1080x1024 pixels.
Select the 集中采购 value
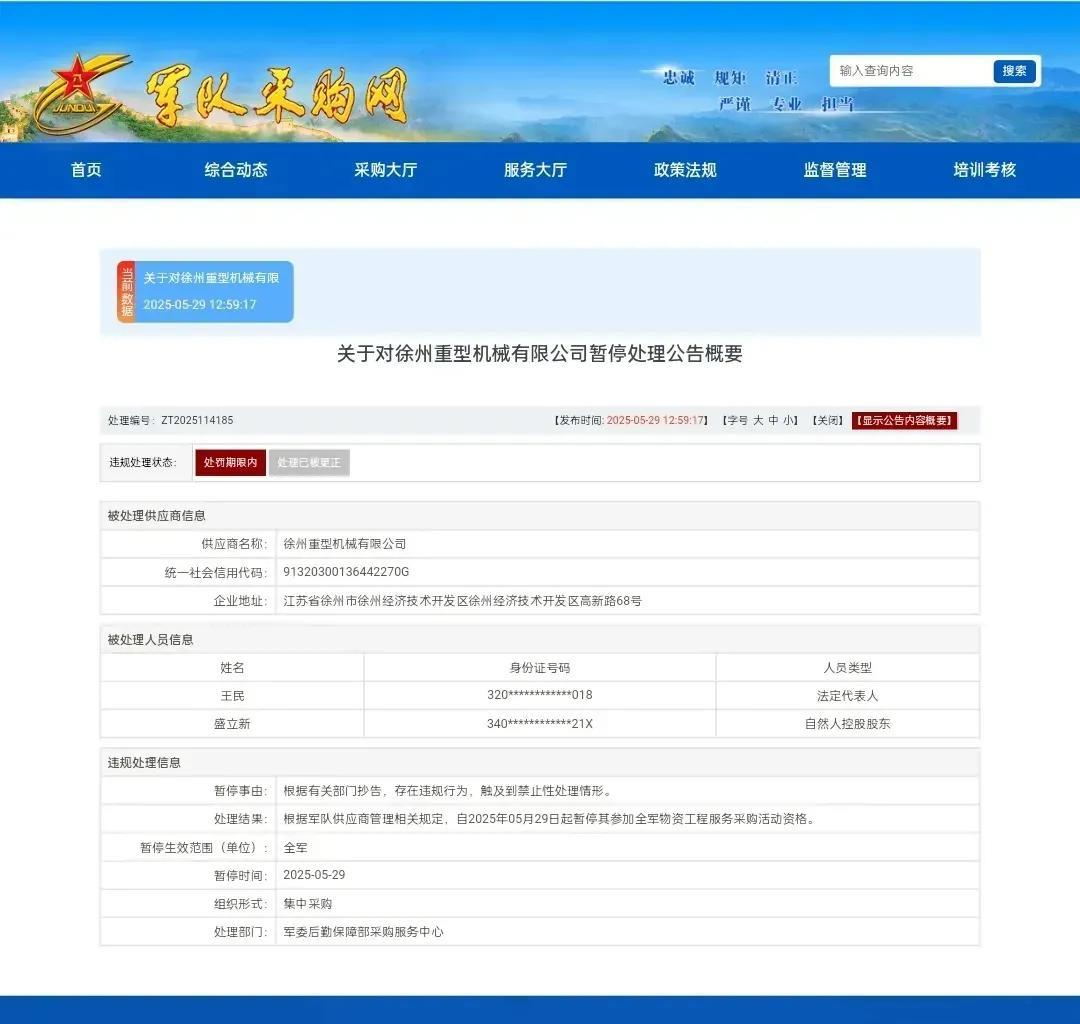[x=308, y=904]
